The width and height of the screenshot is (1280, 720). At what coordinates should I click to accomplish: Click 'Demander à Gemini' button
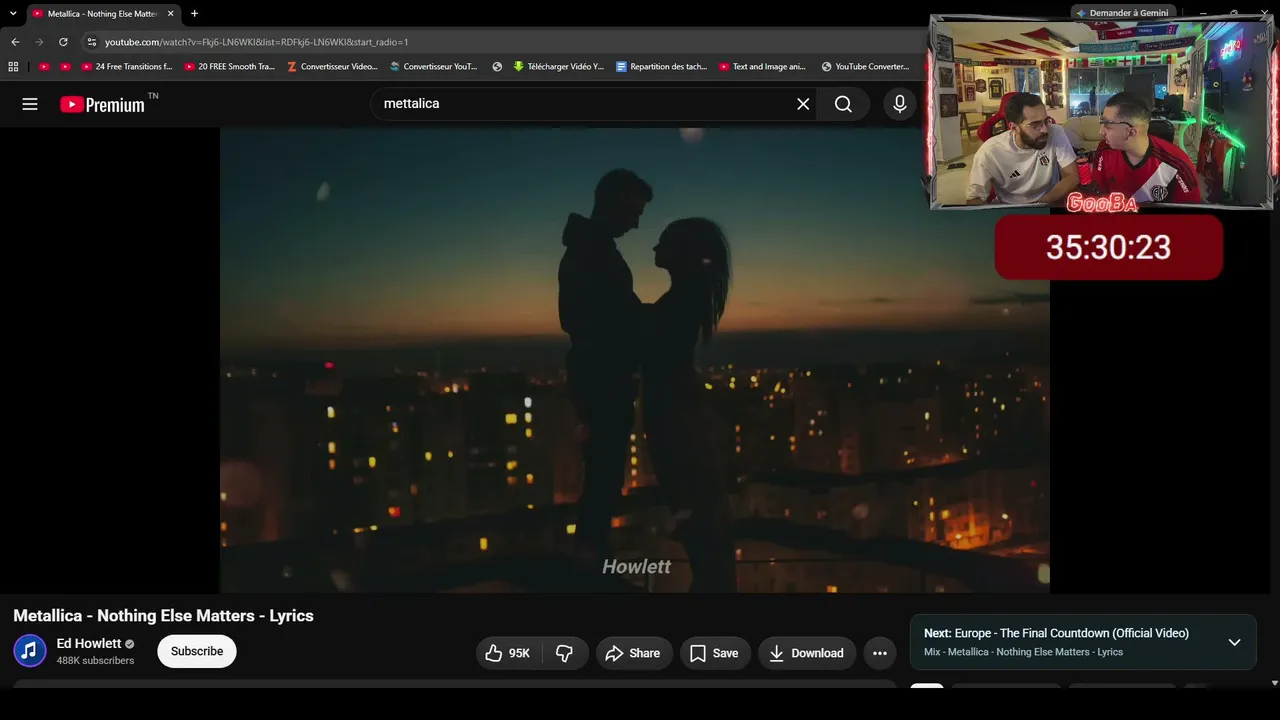click(x=1122, y=13)
